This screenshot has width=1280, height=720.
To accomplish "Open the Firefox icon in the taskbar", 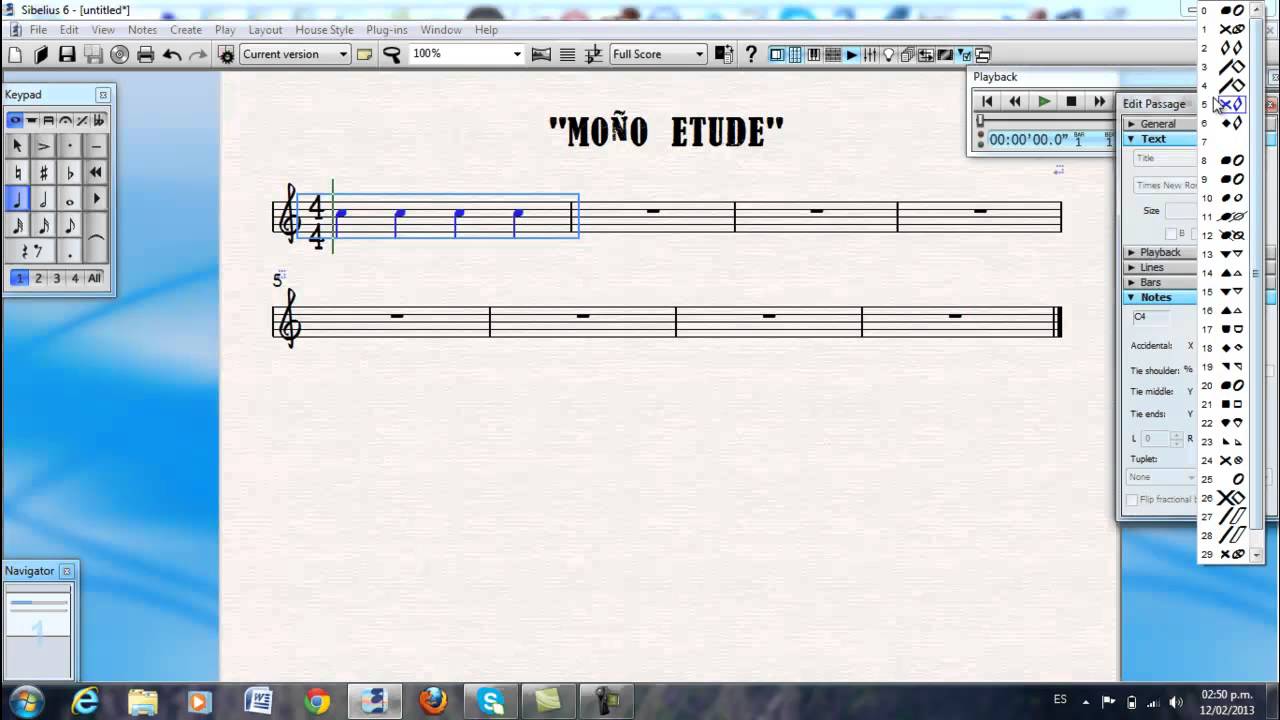I will (x=433, y=700).
